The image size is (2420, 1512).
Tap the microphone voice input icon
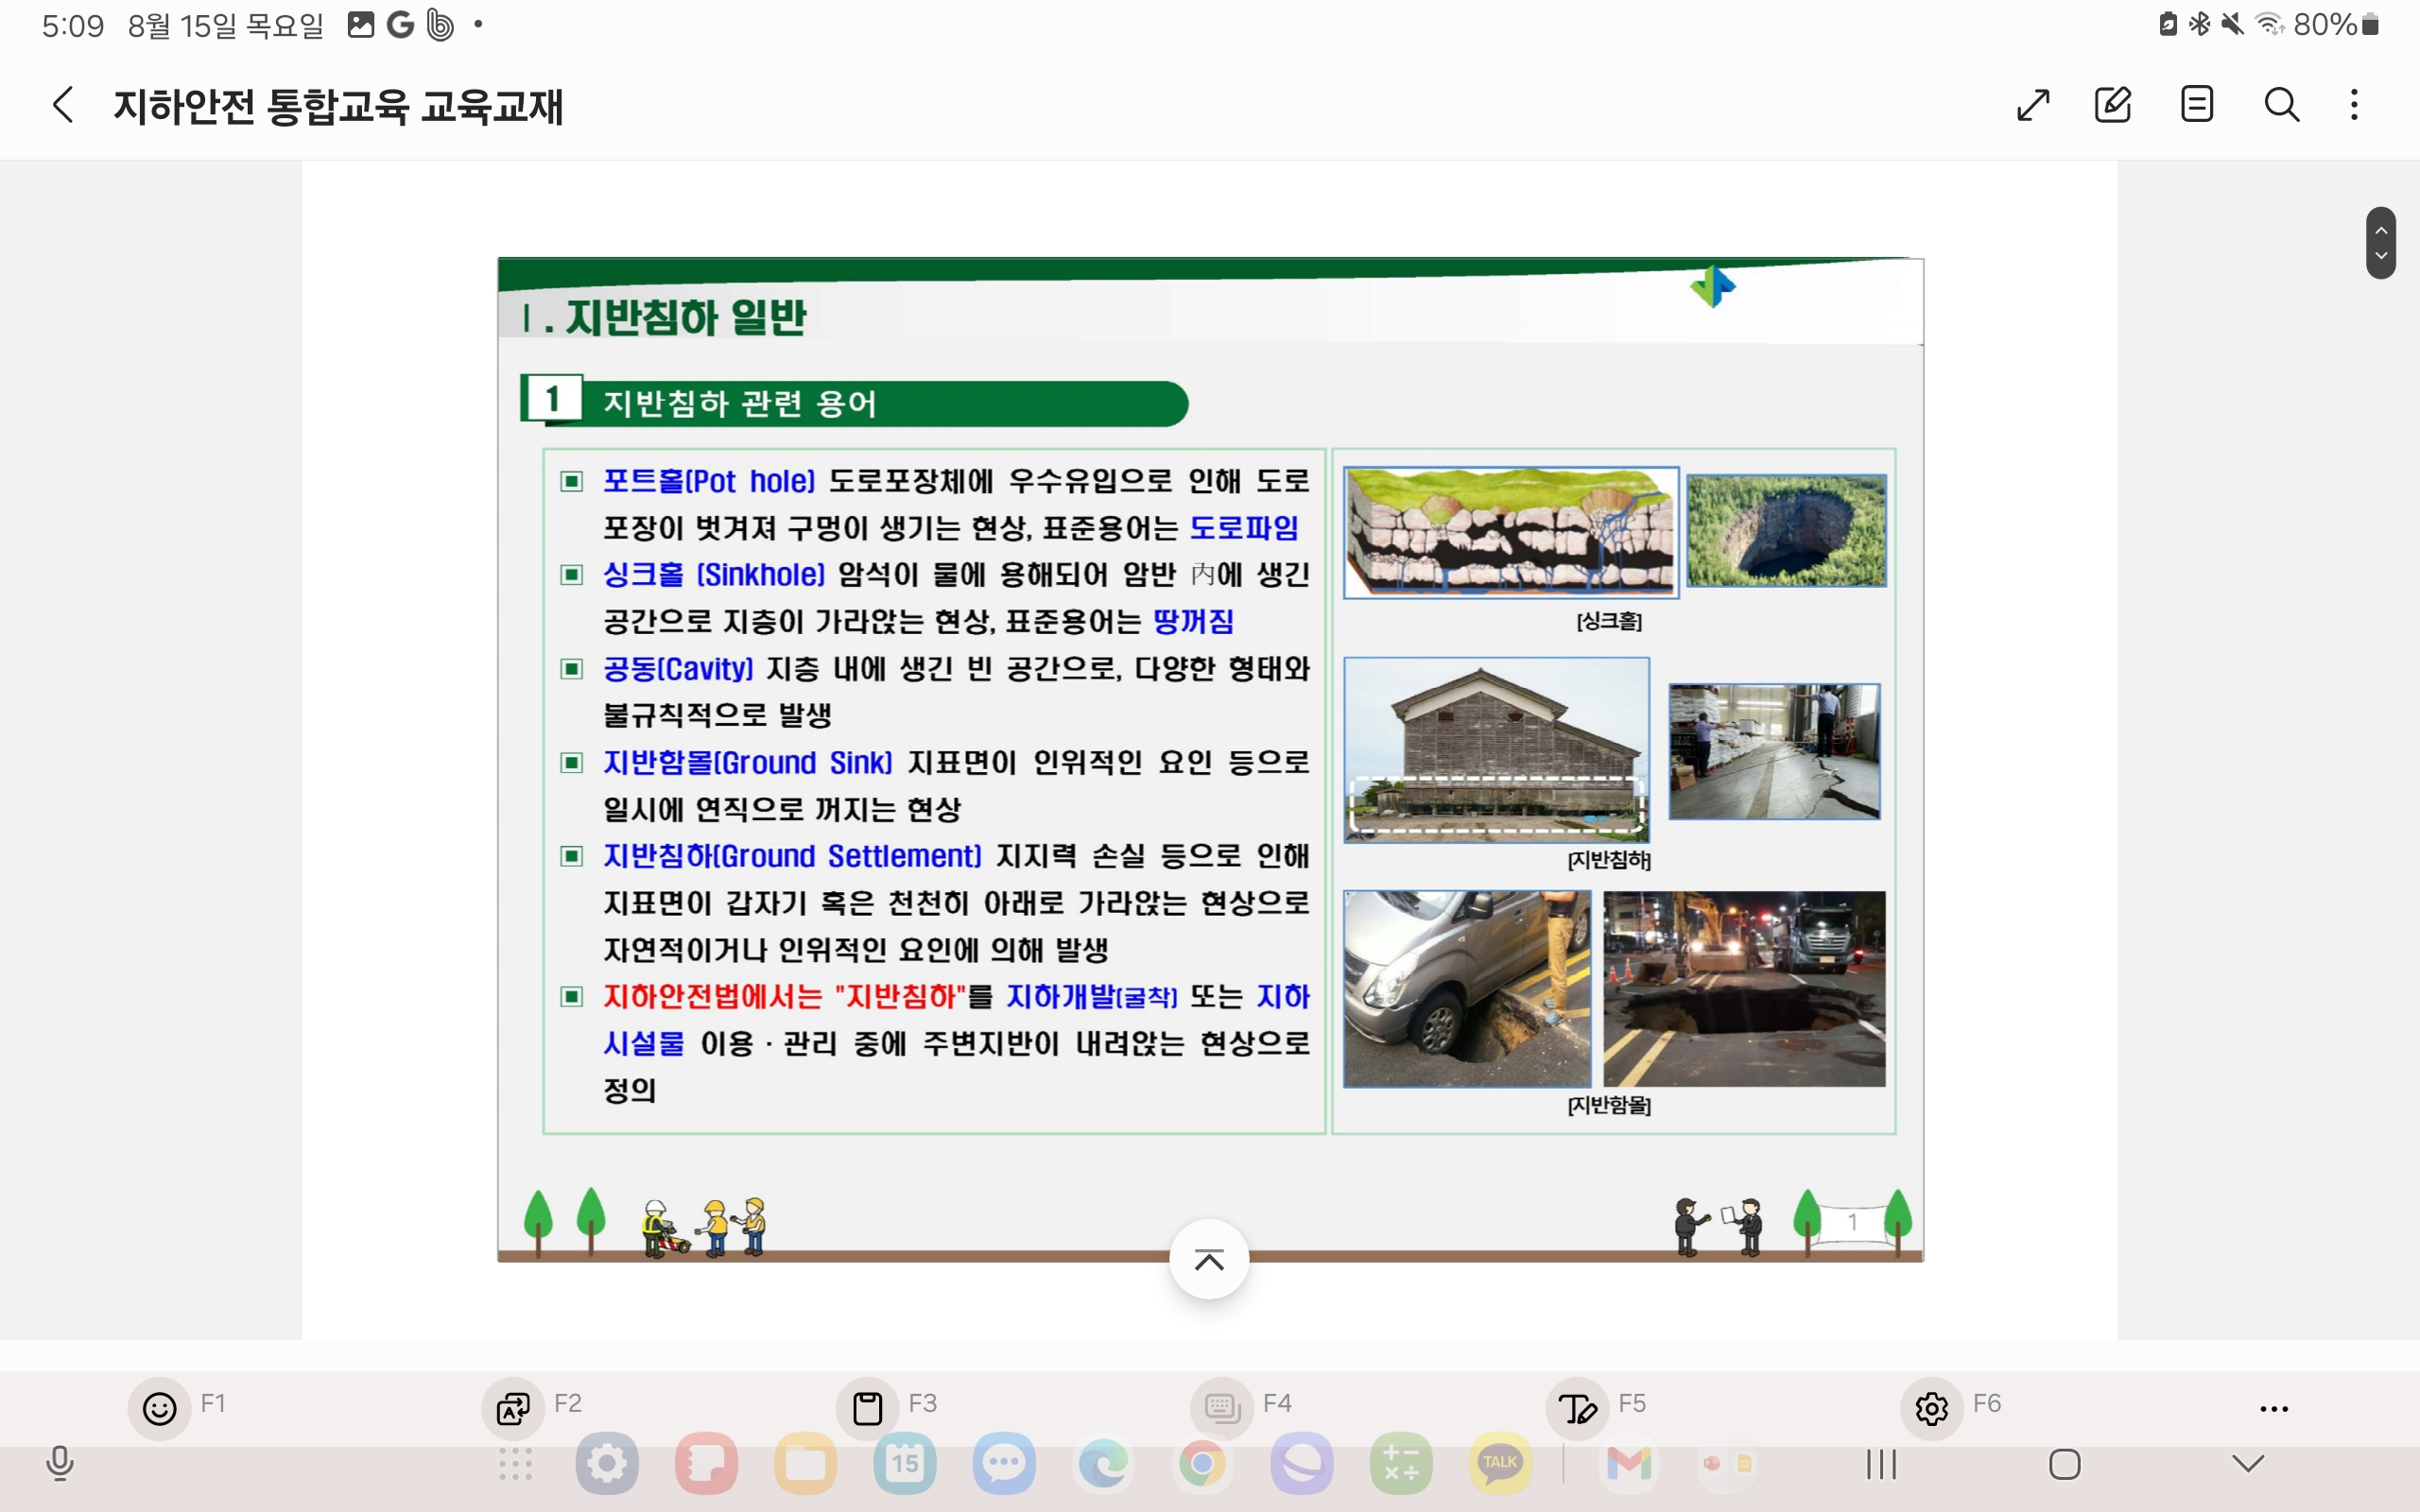pos(60,1464)
